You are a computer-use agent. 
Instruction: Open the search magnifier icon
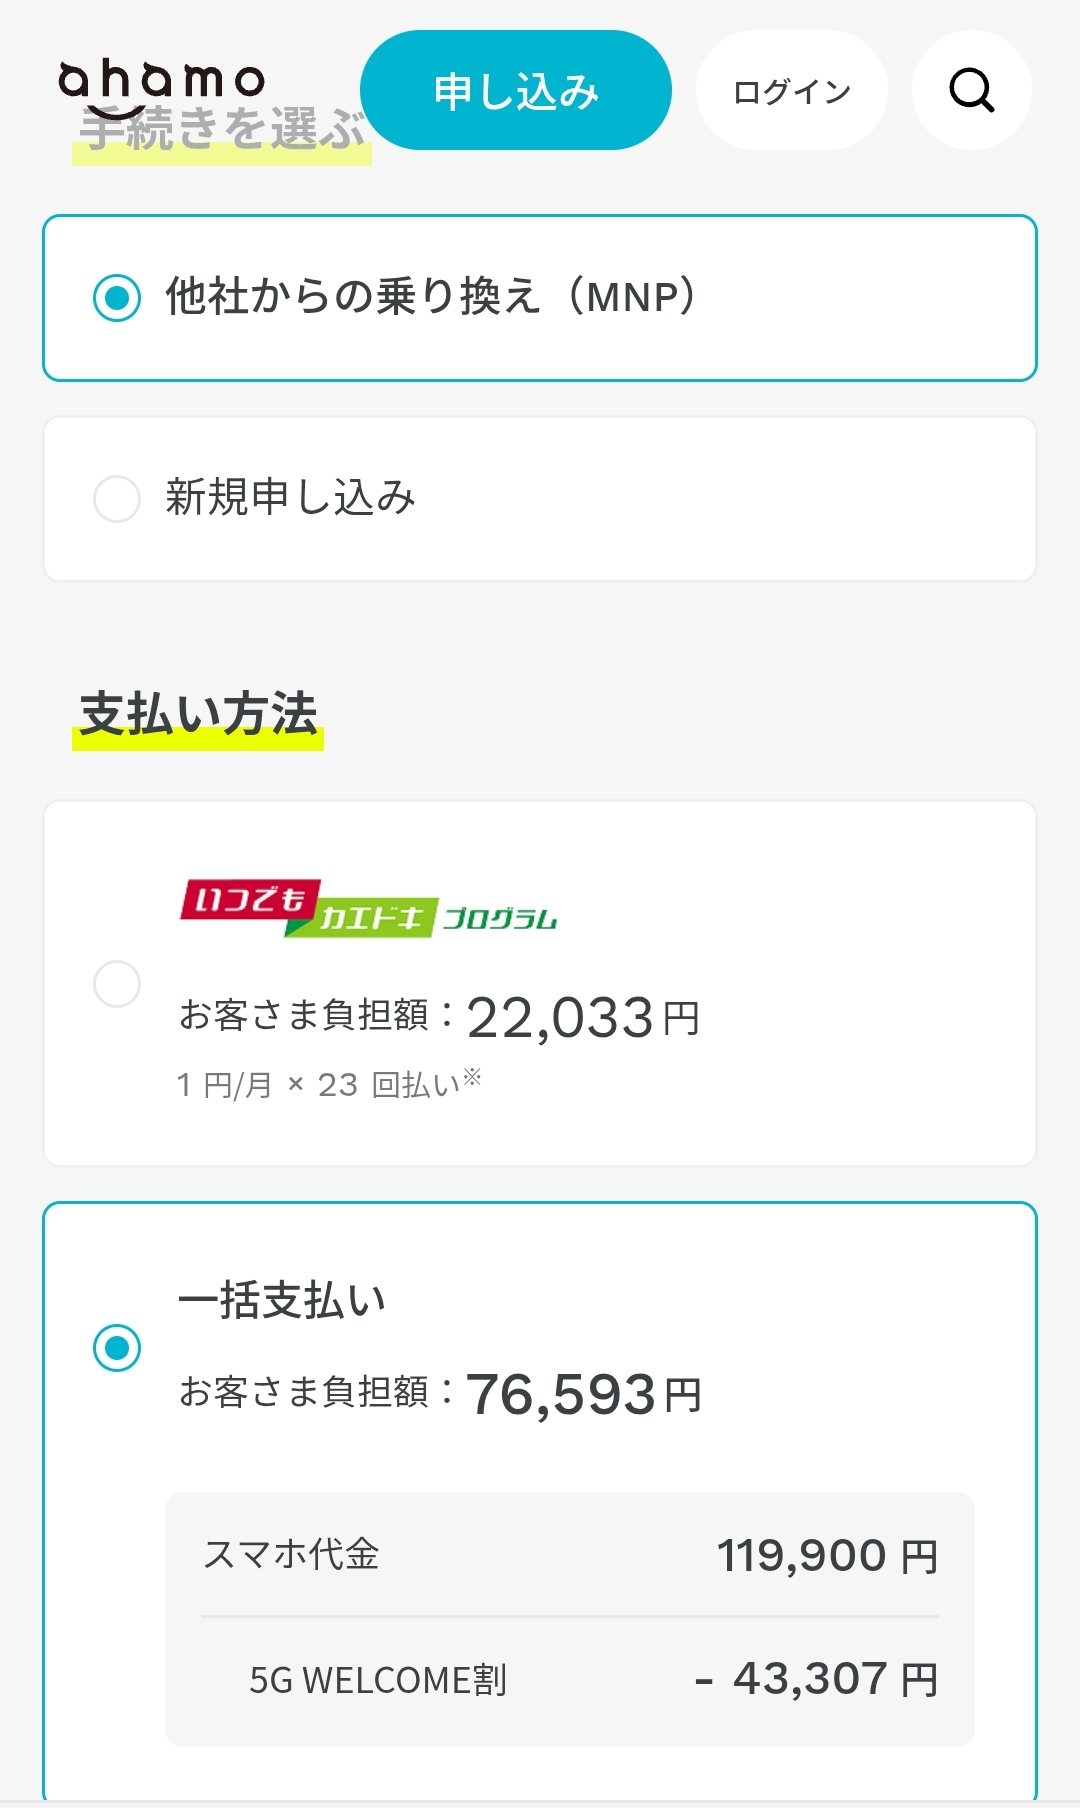(x=971, y=91)
